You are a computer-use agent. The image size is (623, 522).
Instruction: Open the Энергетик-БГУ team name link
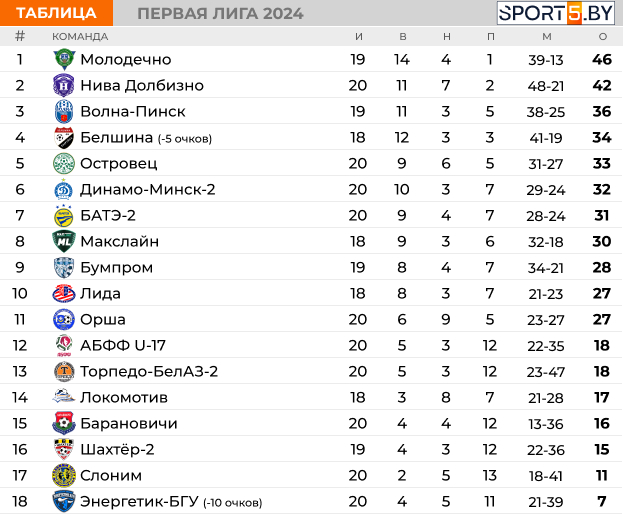coord(139,501)
